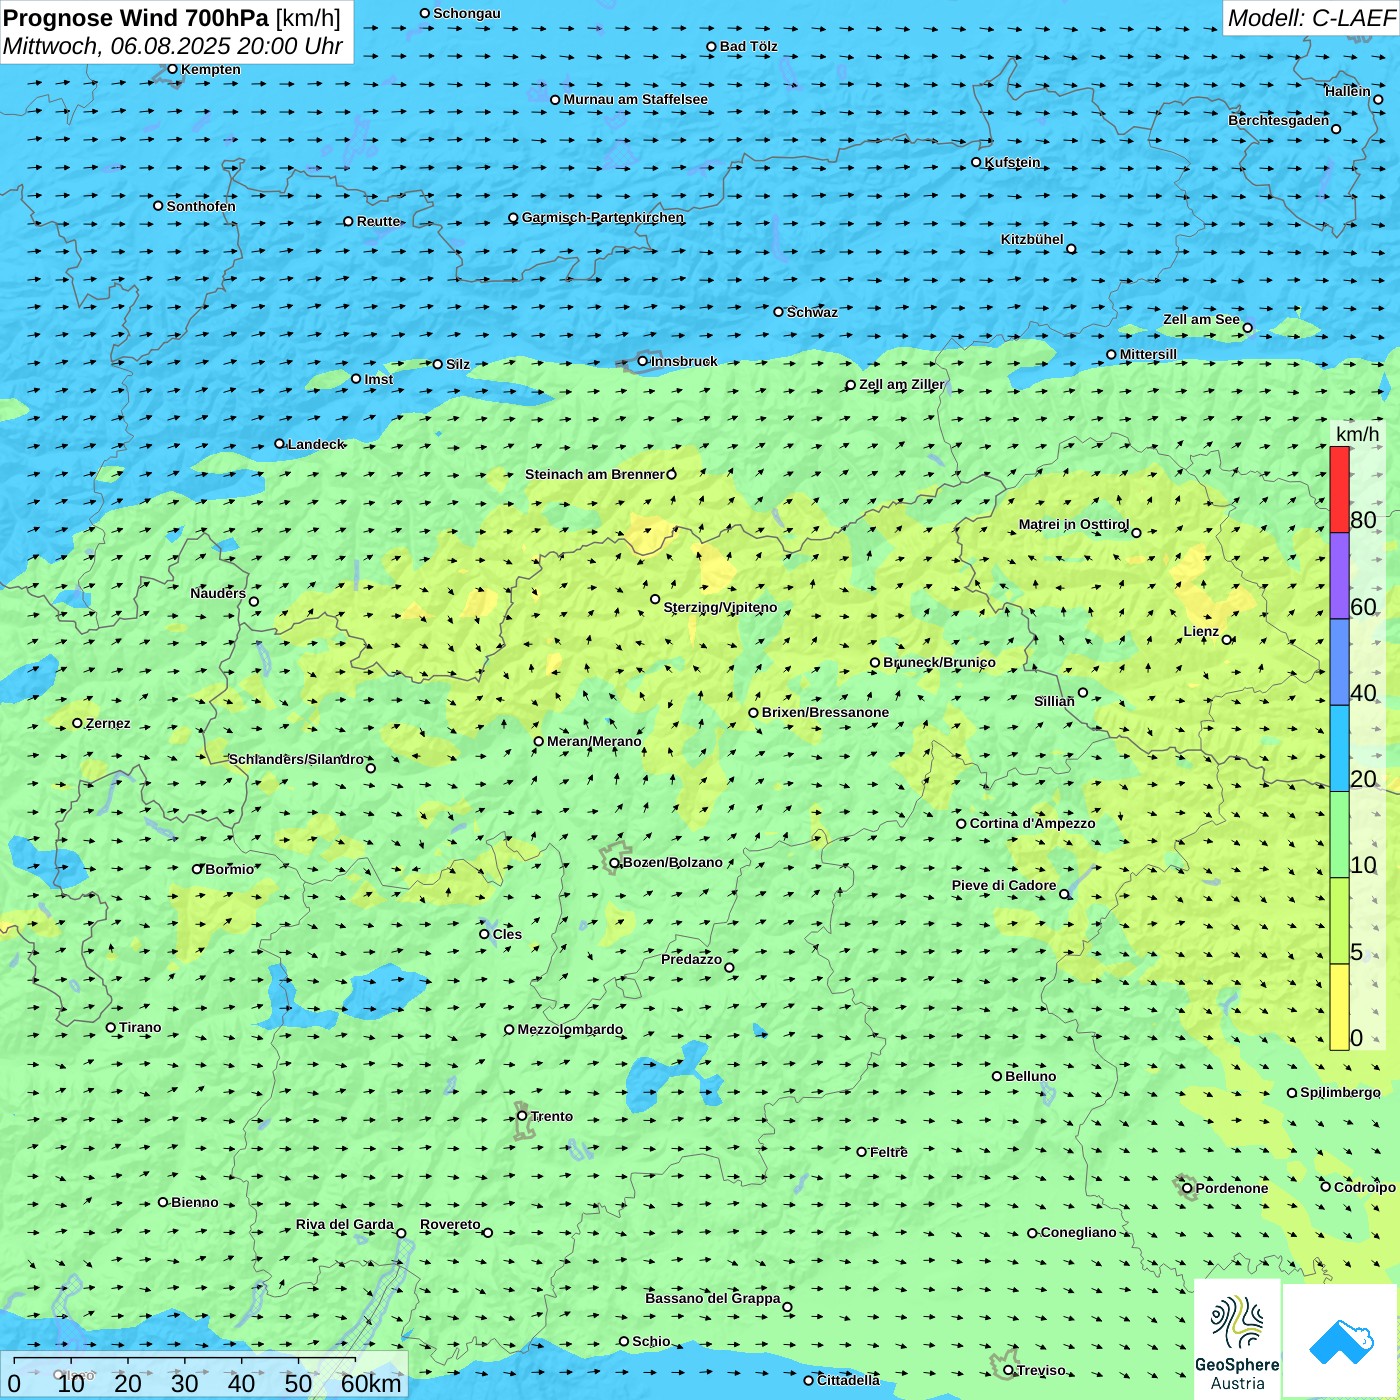Click the purple 60 km/h legend color
Viewport: 1400px width, 1400px height.
pyautogui.click(x=1339, y=576)
